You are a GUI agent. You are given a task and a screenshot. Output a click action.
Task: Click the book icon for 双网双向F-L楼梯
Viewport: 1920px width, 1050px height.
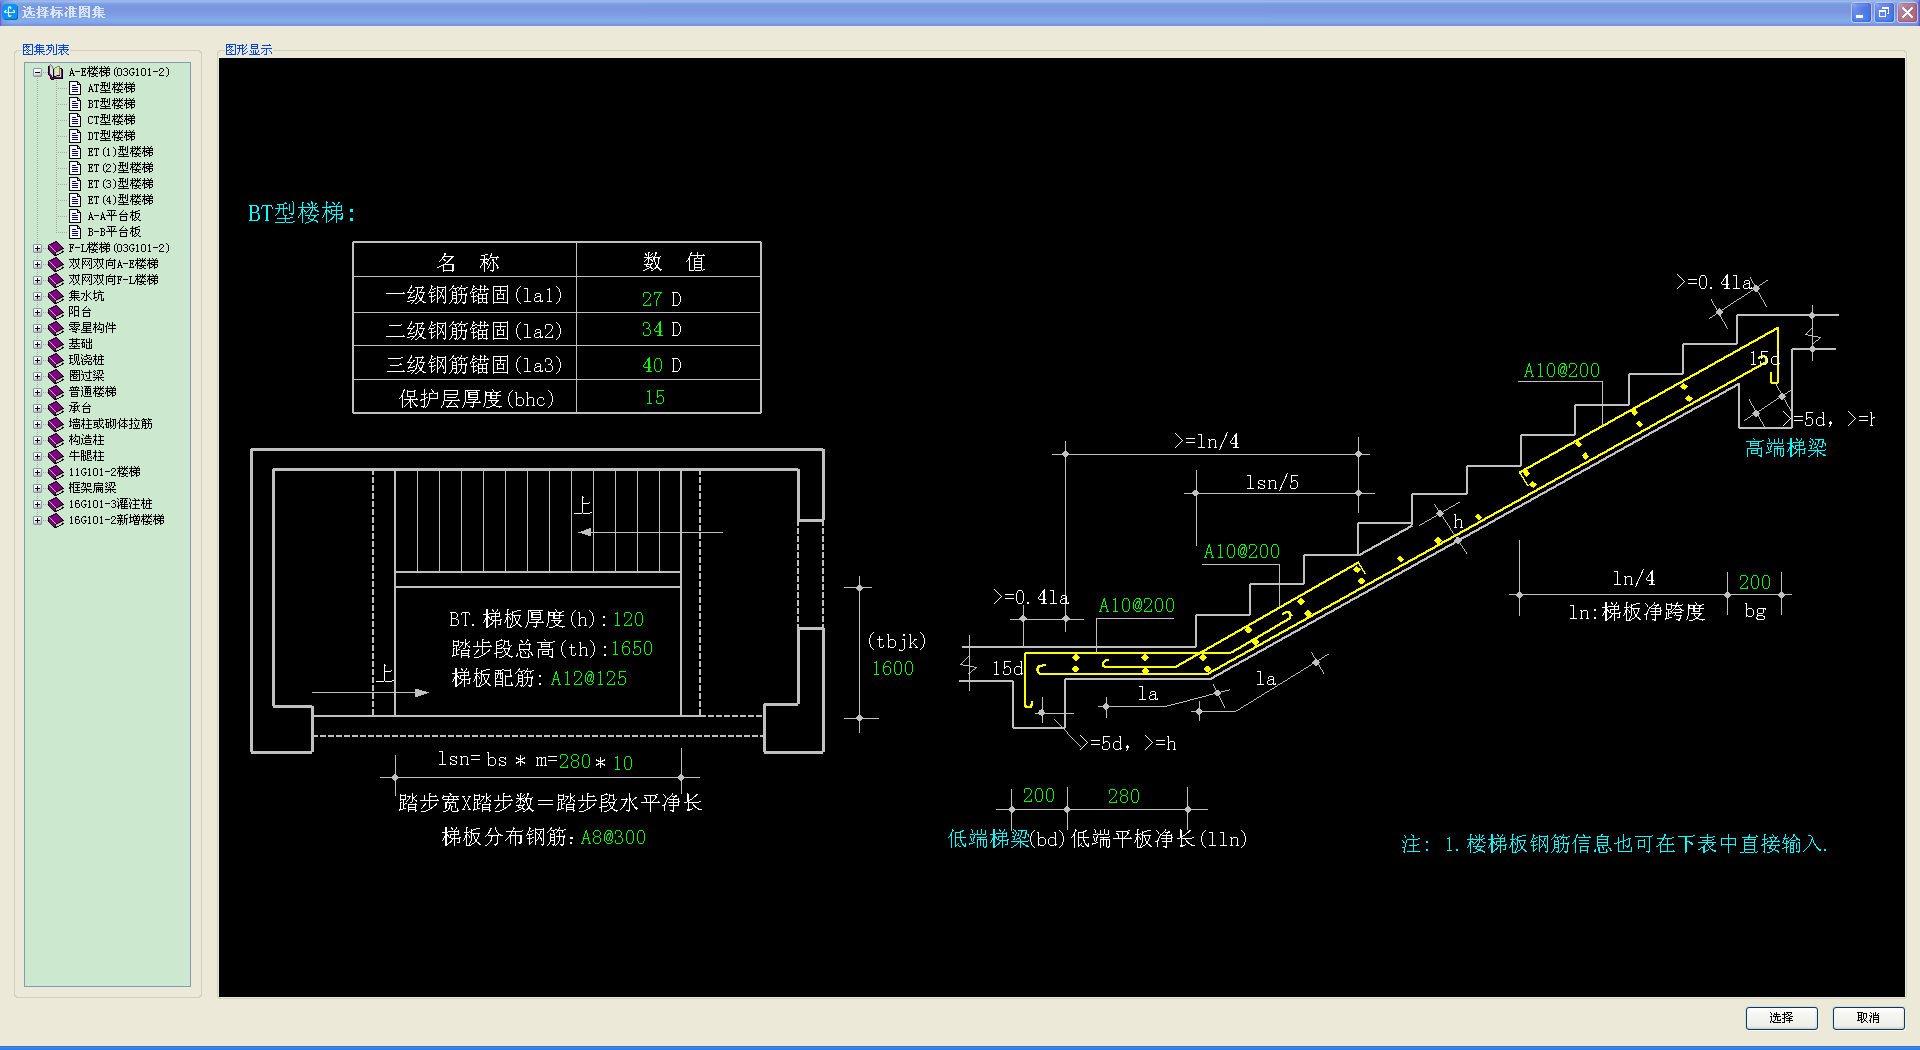pyautogui.click(x=56, y=280)
